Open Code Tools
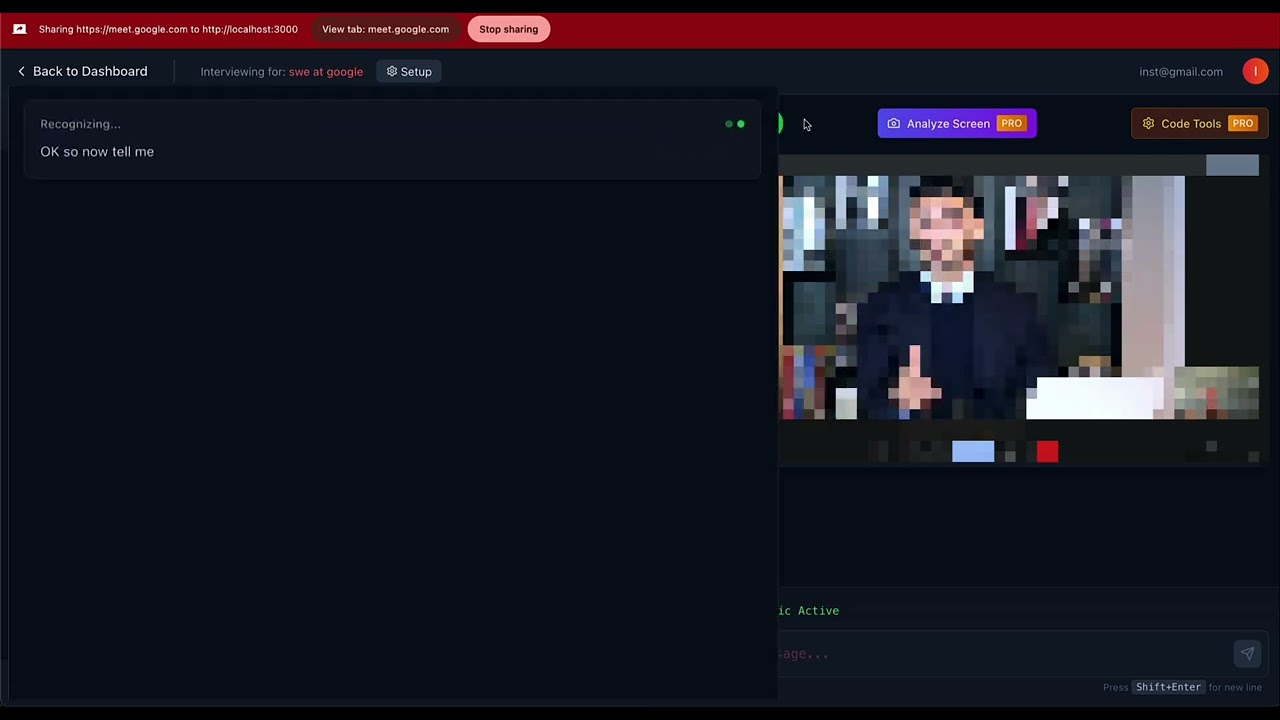Viewport: 1280px width, 720px height. tap(1199, 123)
